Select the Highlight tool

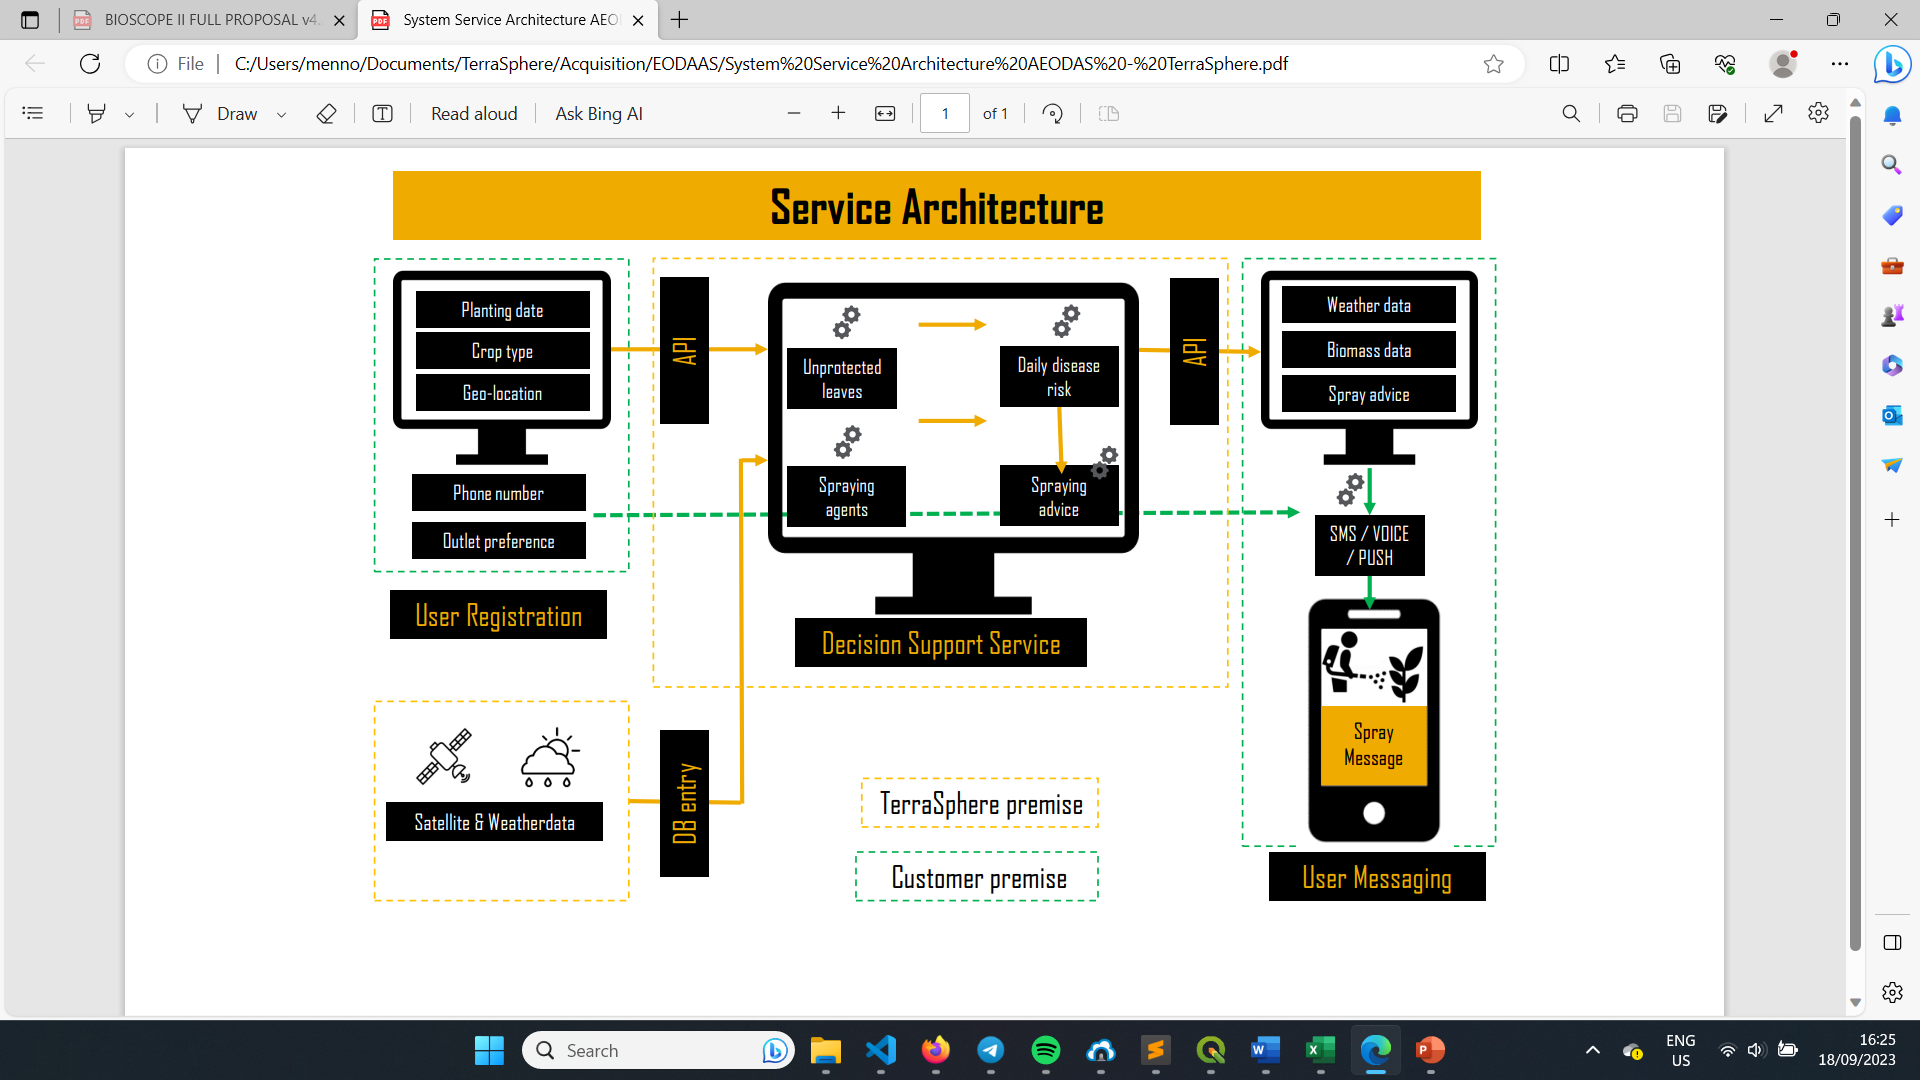click(x=96, y=113)
